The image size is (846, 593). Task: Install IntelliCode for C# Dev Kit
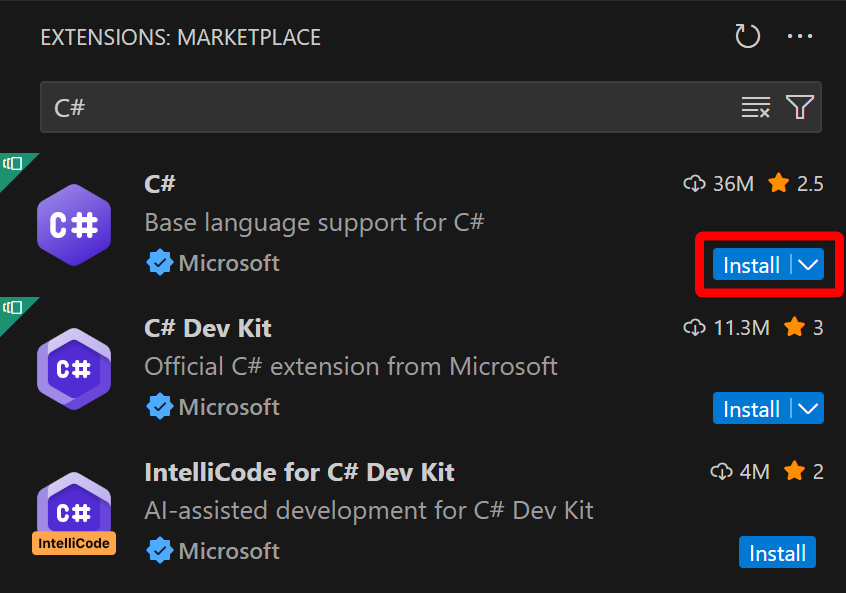pyautogui.click(x=777, y=553)
